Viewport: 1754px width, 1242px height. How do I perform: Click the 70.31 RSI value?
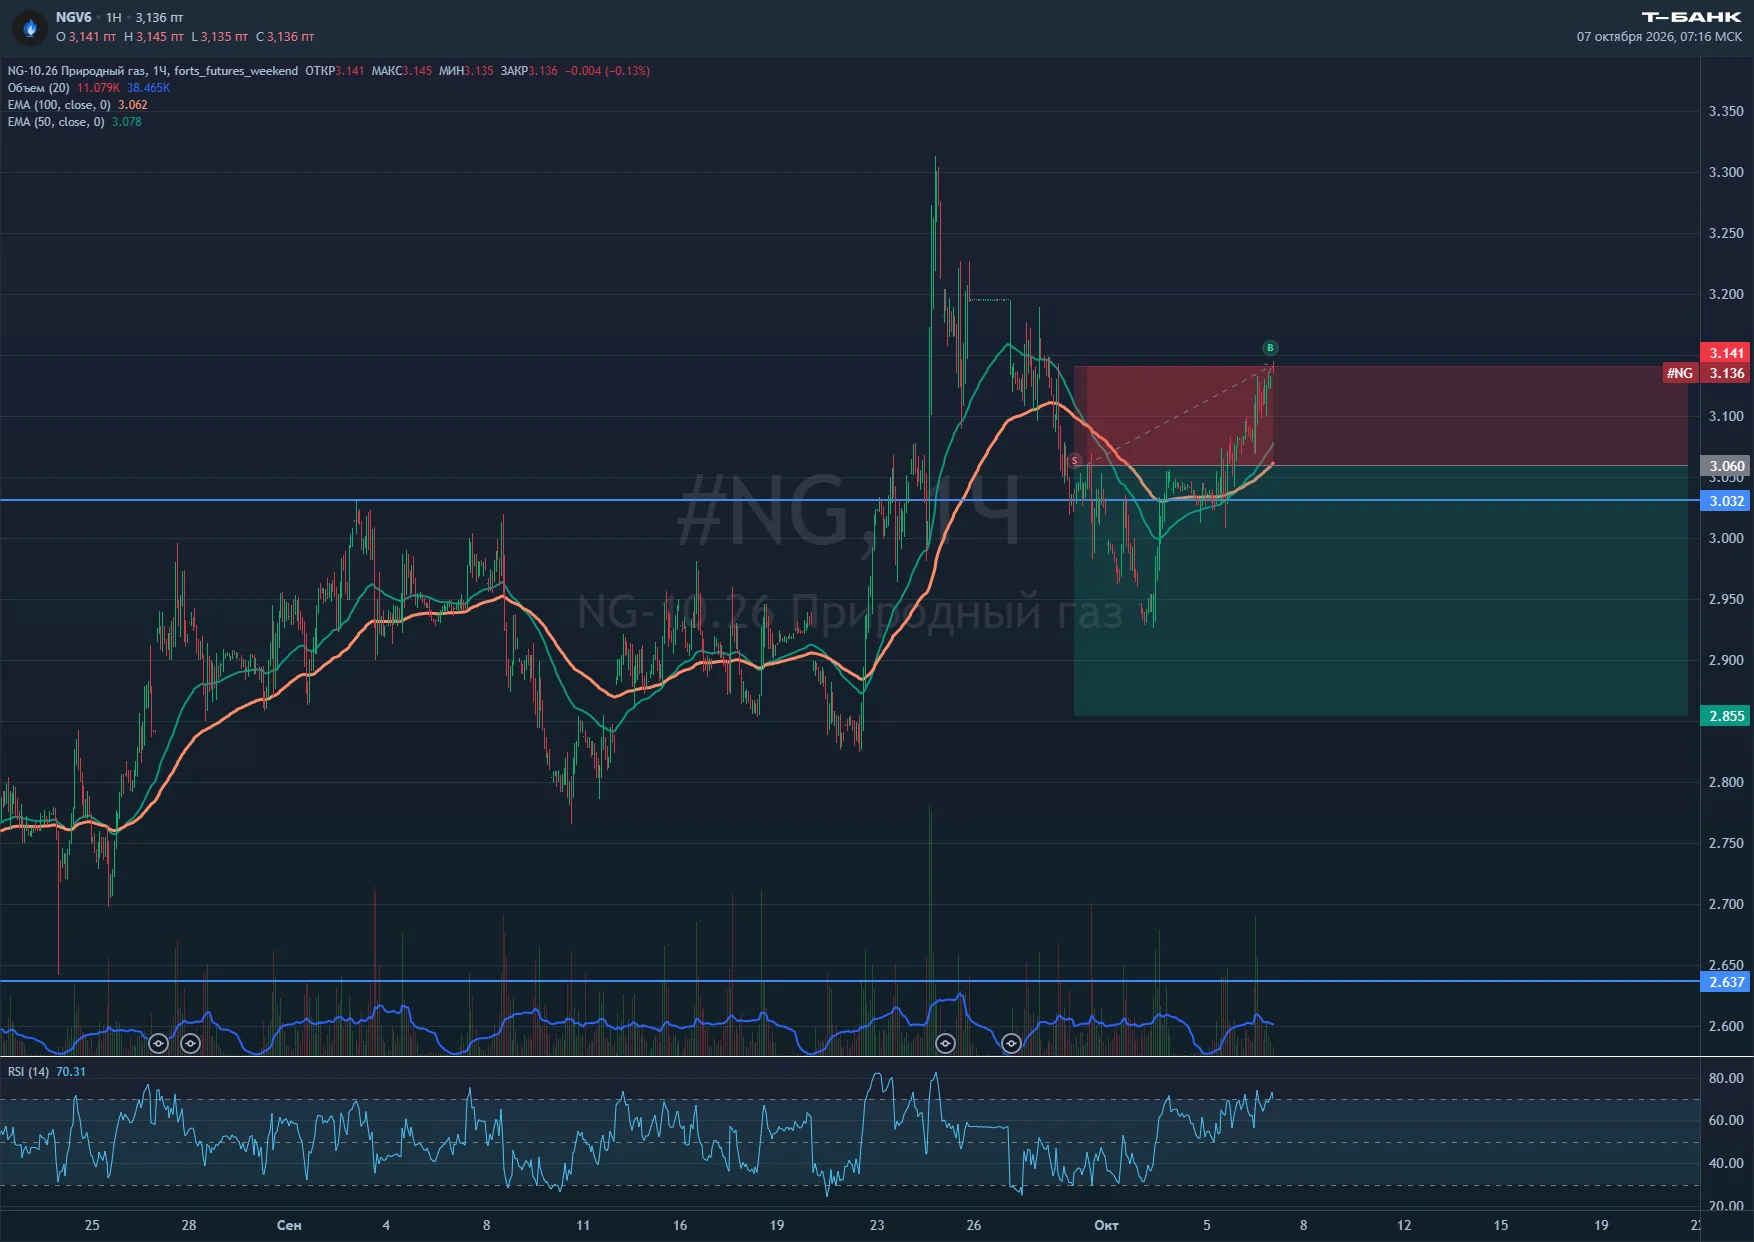click(71, 1072)
